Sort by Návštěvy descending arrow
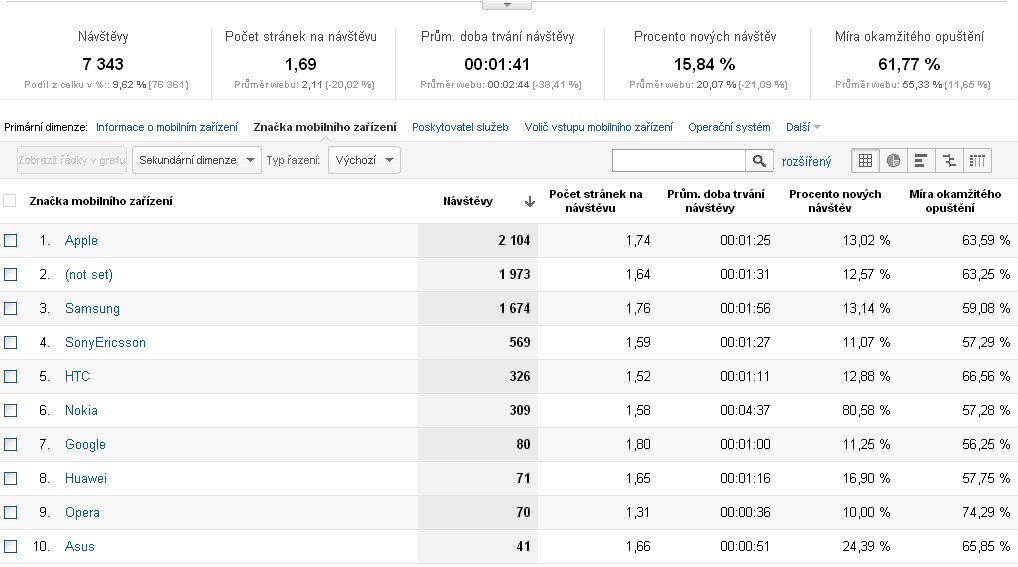1018x567 pixels. tap(530, 201)
